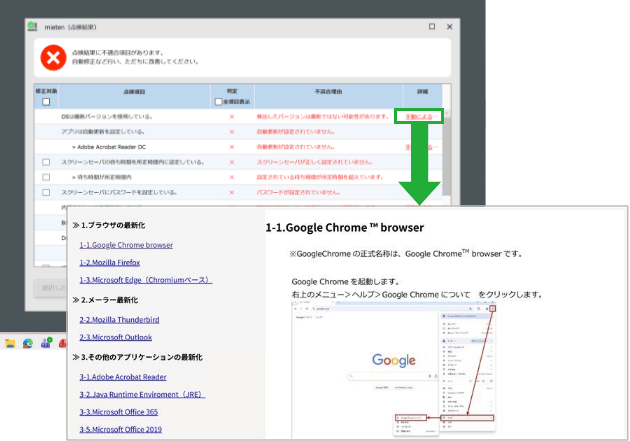
Task: Select the アプリは自動更新を設定している row text
Action: click(103, 132)
